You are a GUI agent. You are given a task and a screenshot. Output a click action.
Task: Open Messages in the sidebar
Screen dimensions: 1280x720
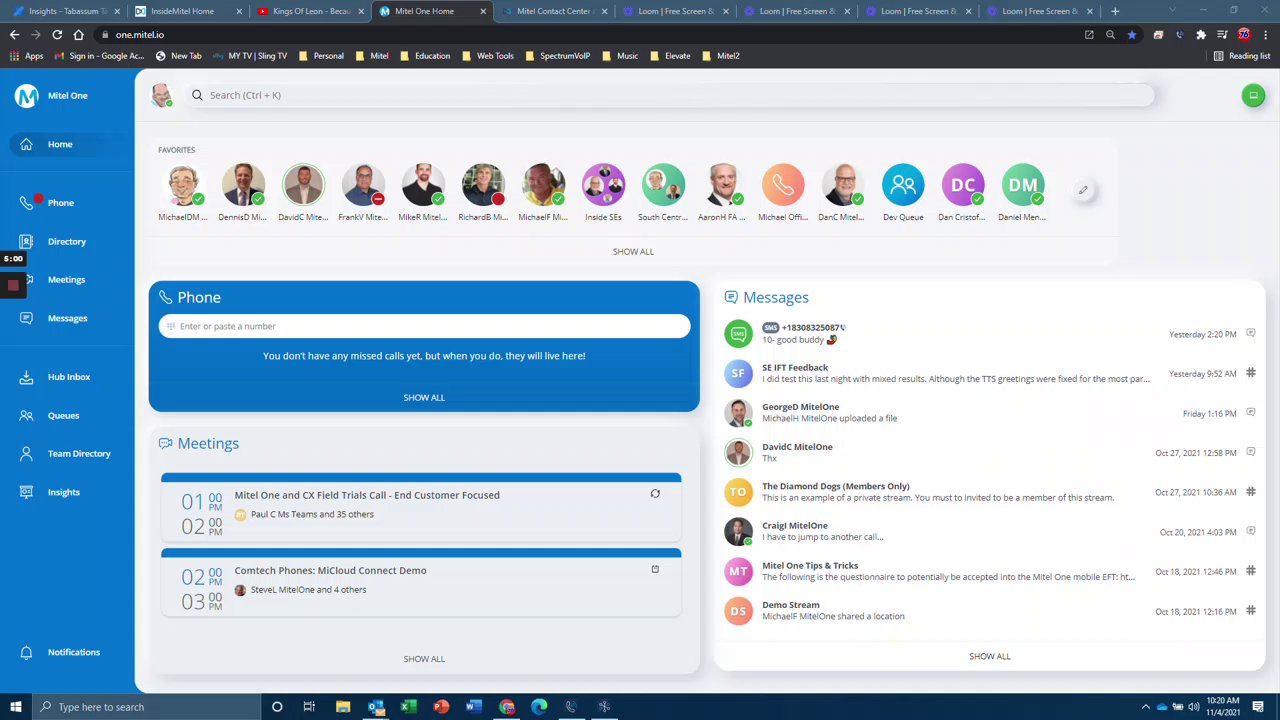67,318
